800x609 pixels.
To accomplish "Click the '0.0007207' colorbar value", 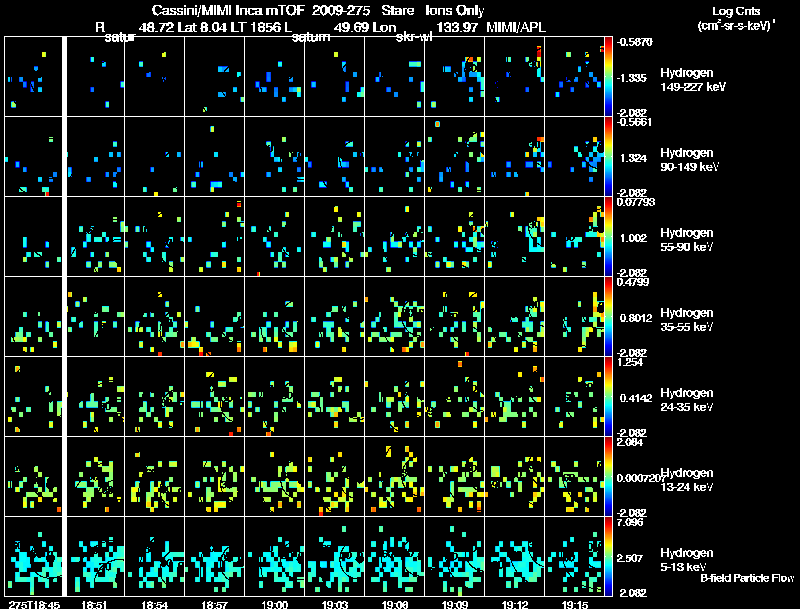I will (640, 478).
